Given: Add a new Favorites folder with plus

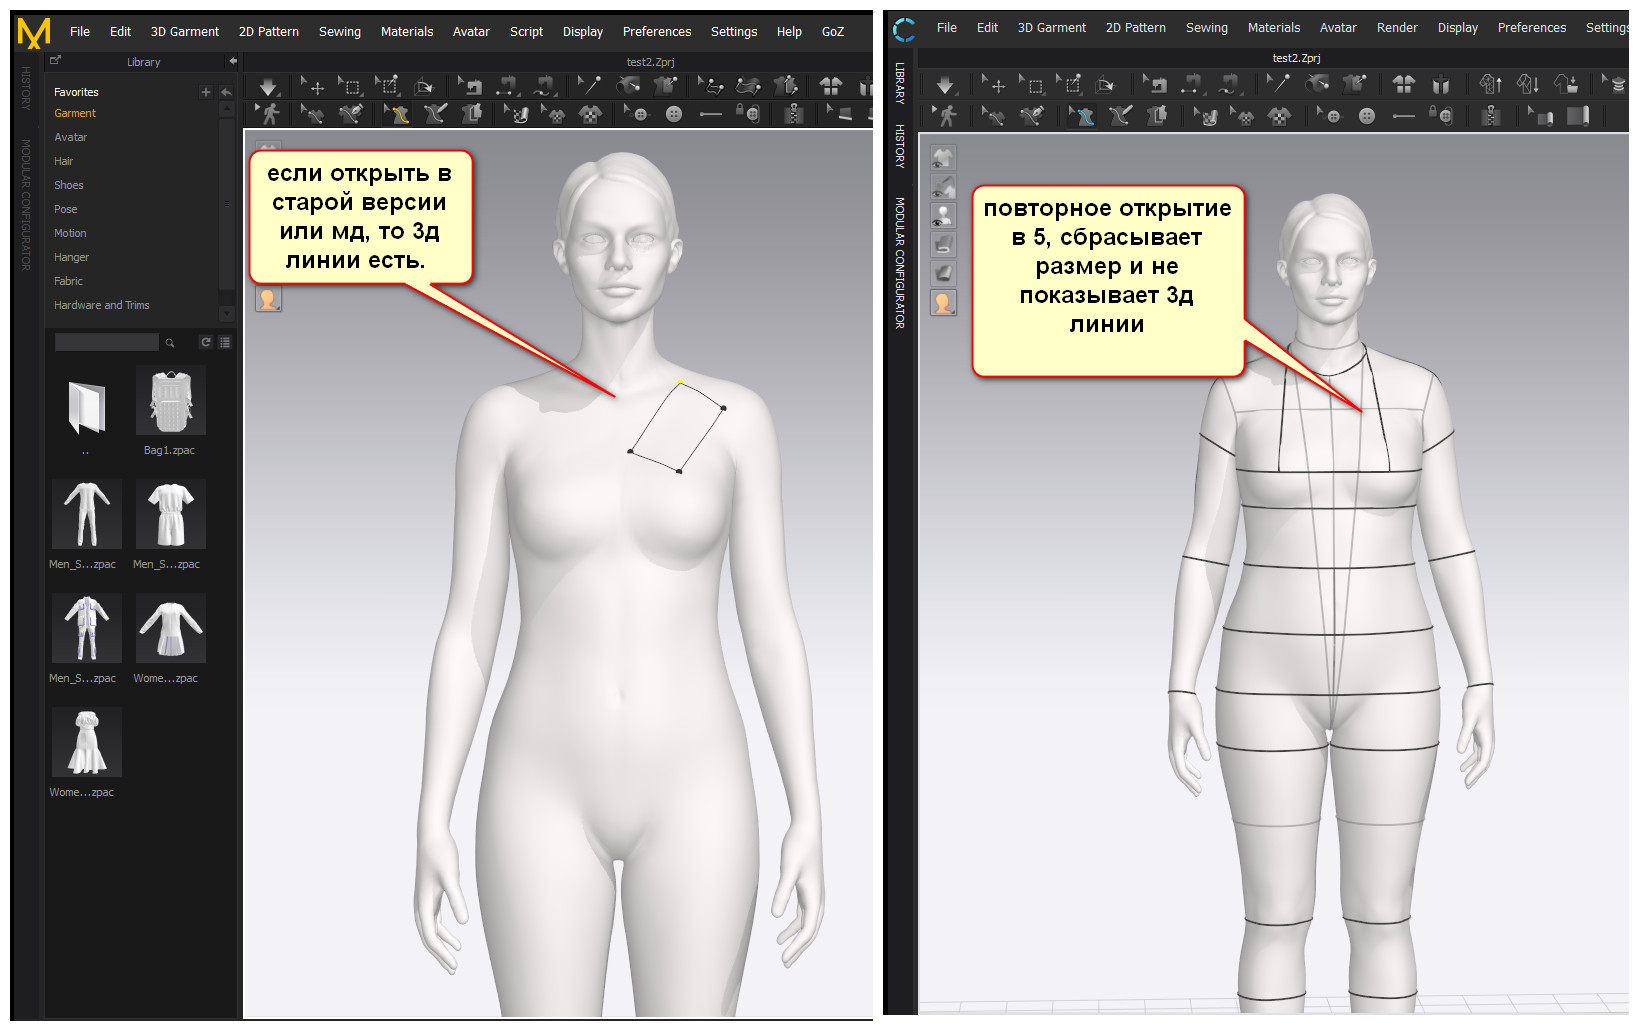Looking at the screenshot, I should tap(206, 92).
